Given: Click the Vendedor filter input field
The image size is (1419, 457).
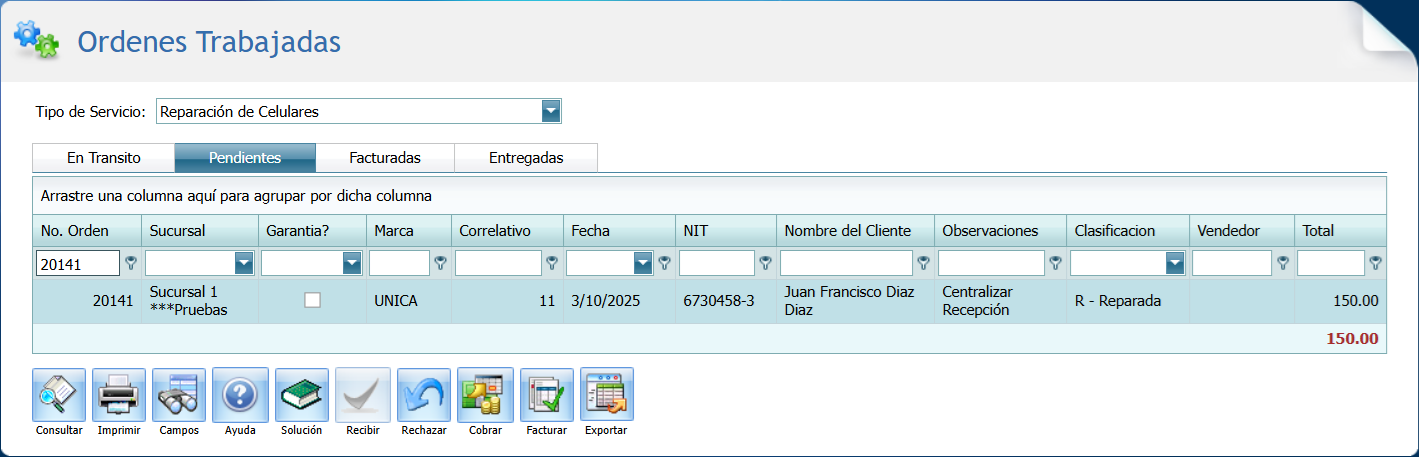Looking at the screenshot, I should coord(1233,264).
